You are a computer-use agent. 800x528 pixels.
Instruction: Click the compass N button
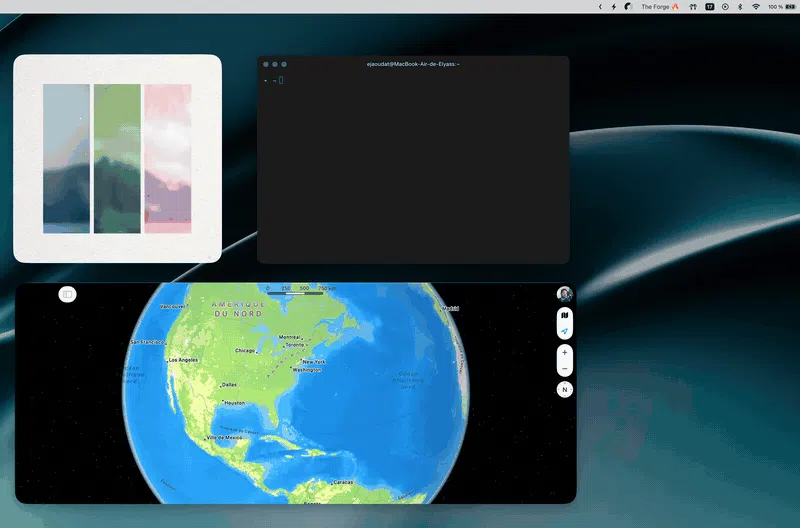(x=564, y=390)
